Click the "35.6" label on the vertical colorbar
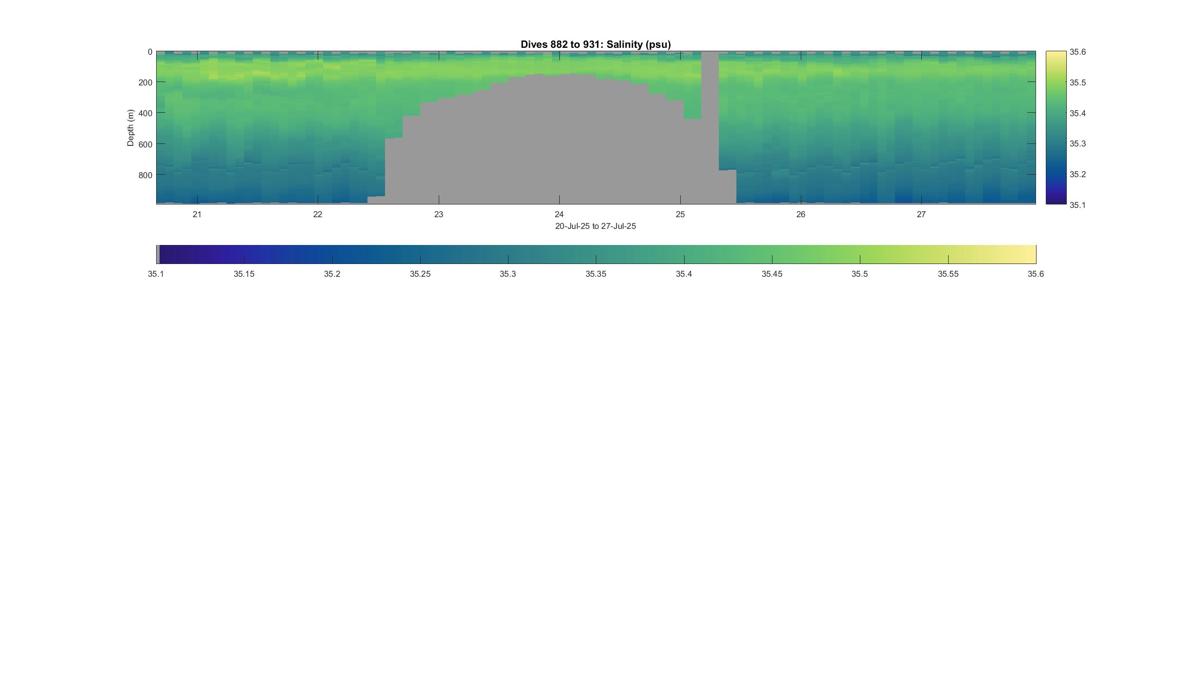The image size is (1200, 681). click(1078, 52)
